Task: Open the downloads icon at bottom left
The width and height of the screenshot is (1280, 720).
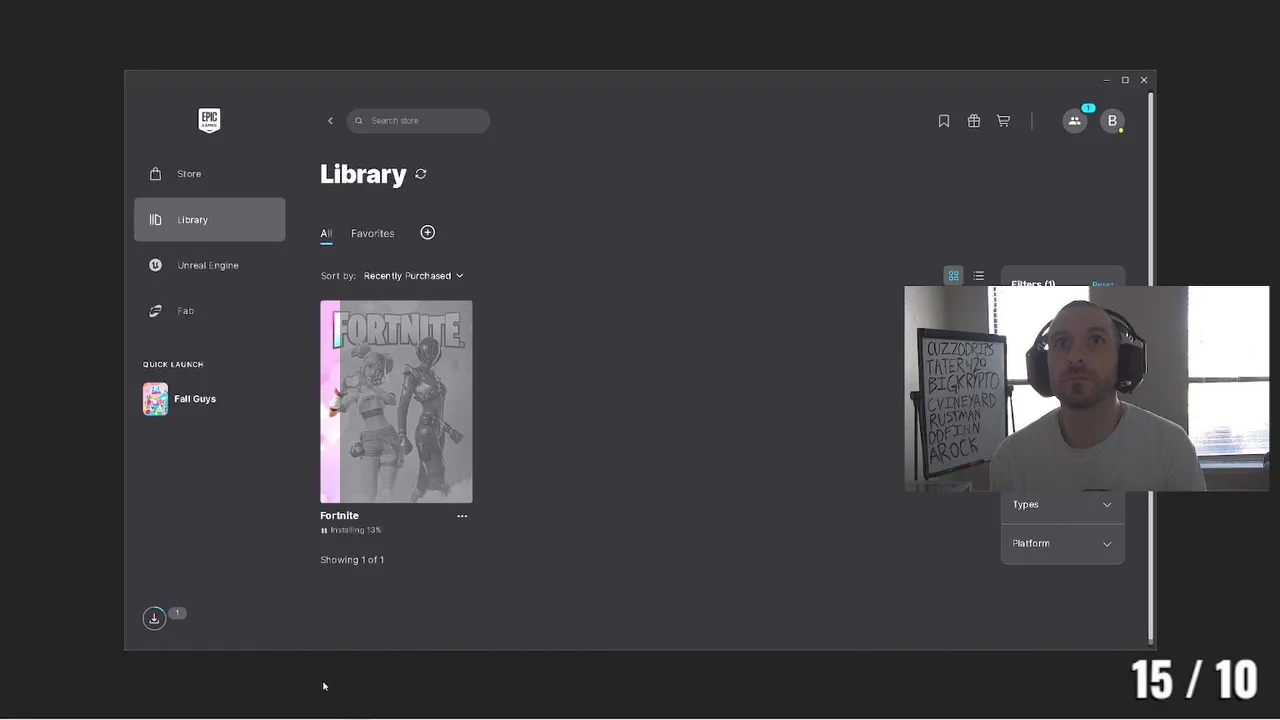Action: coord(154,618)
